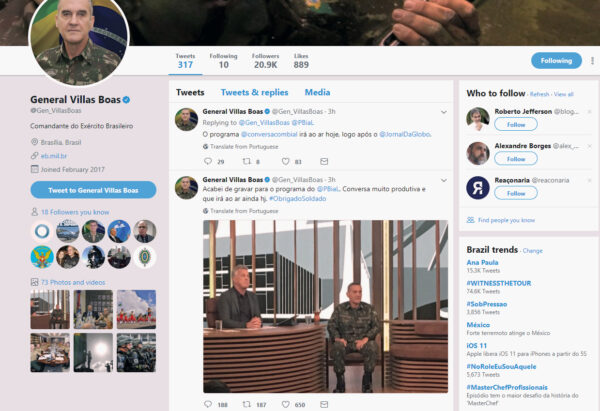Send first tweet via direct message
The height and width of the screenshot is (411, 600).
324,161
